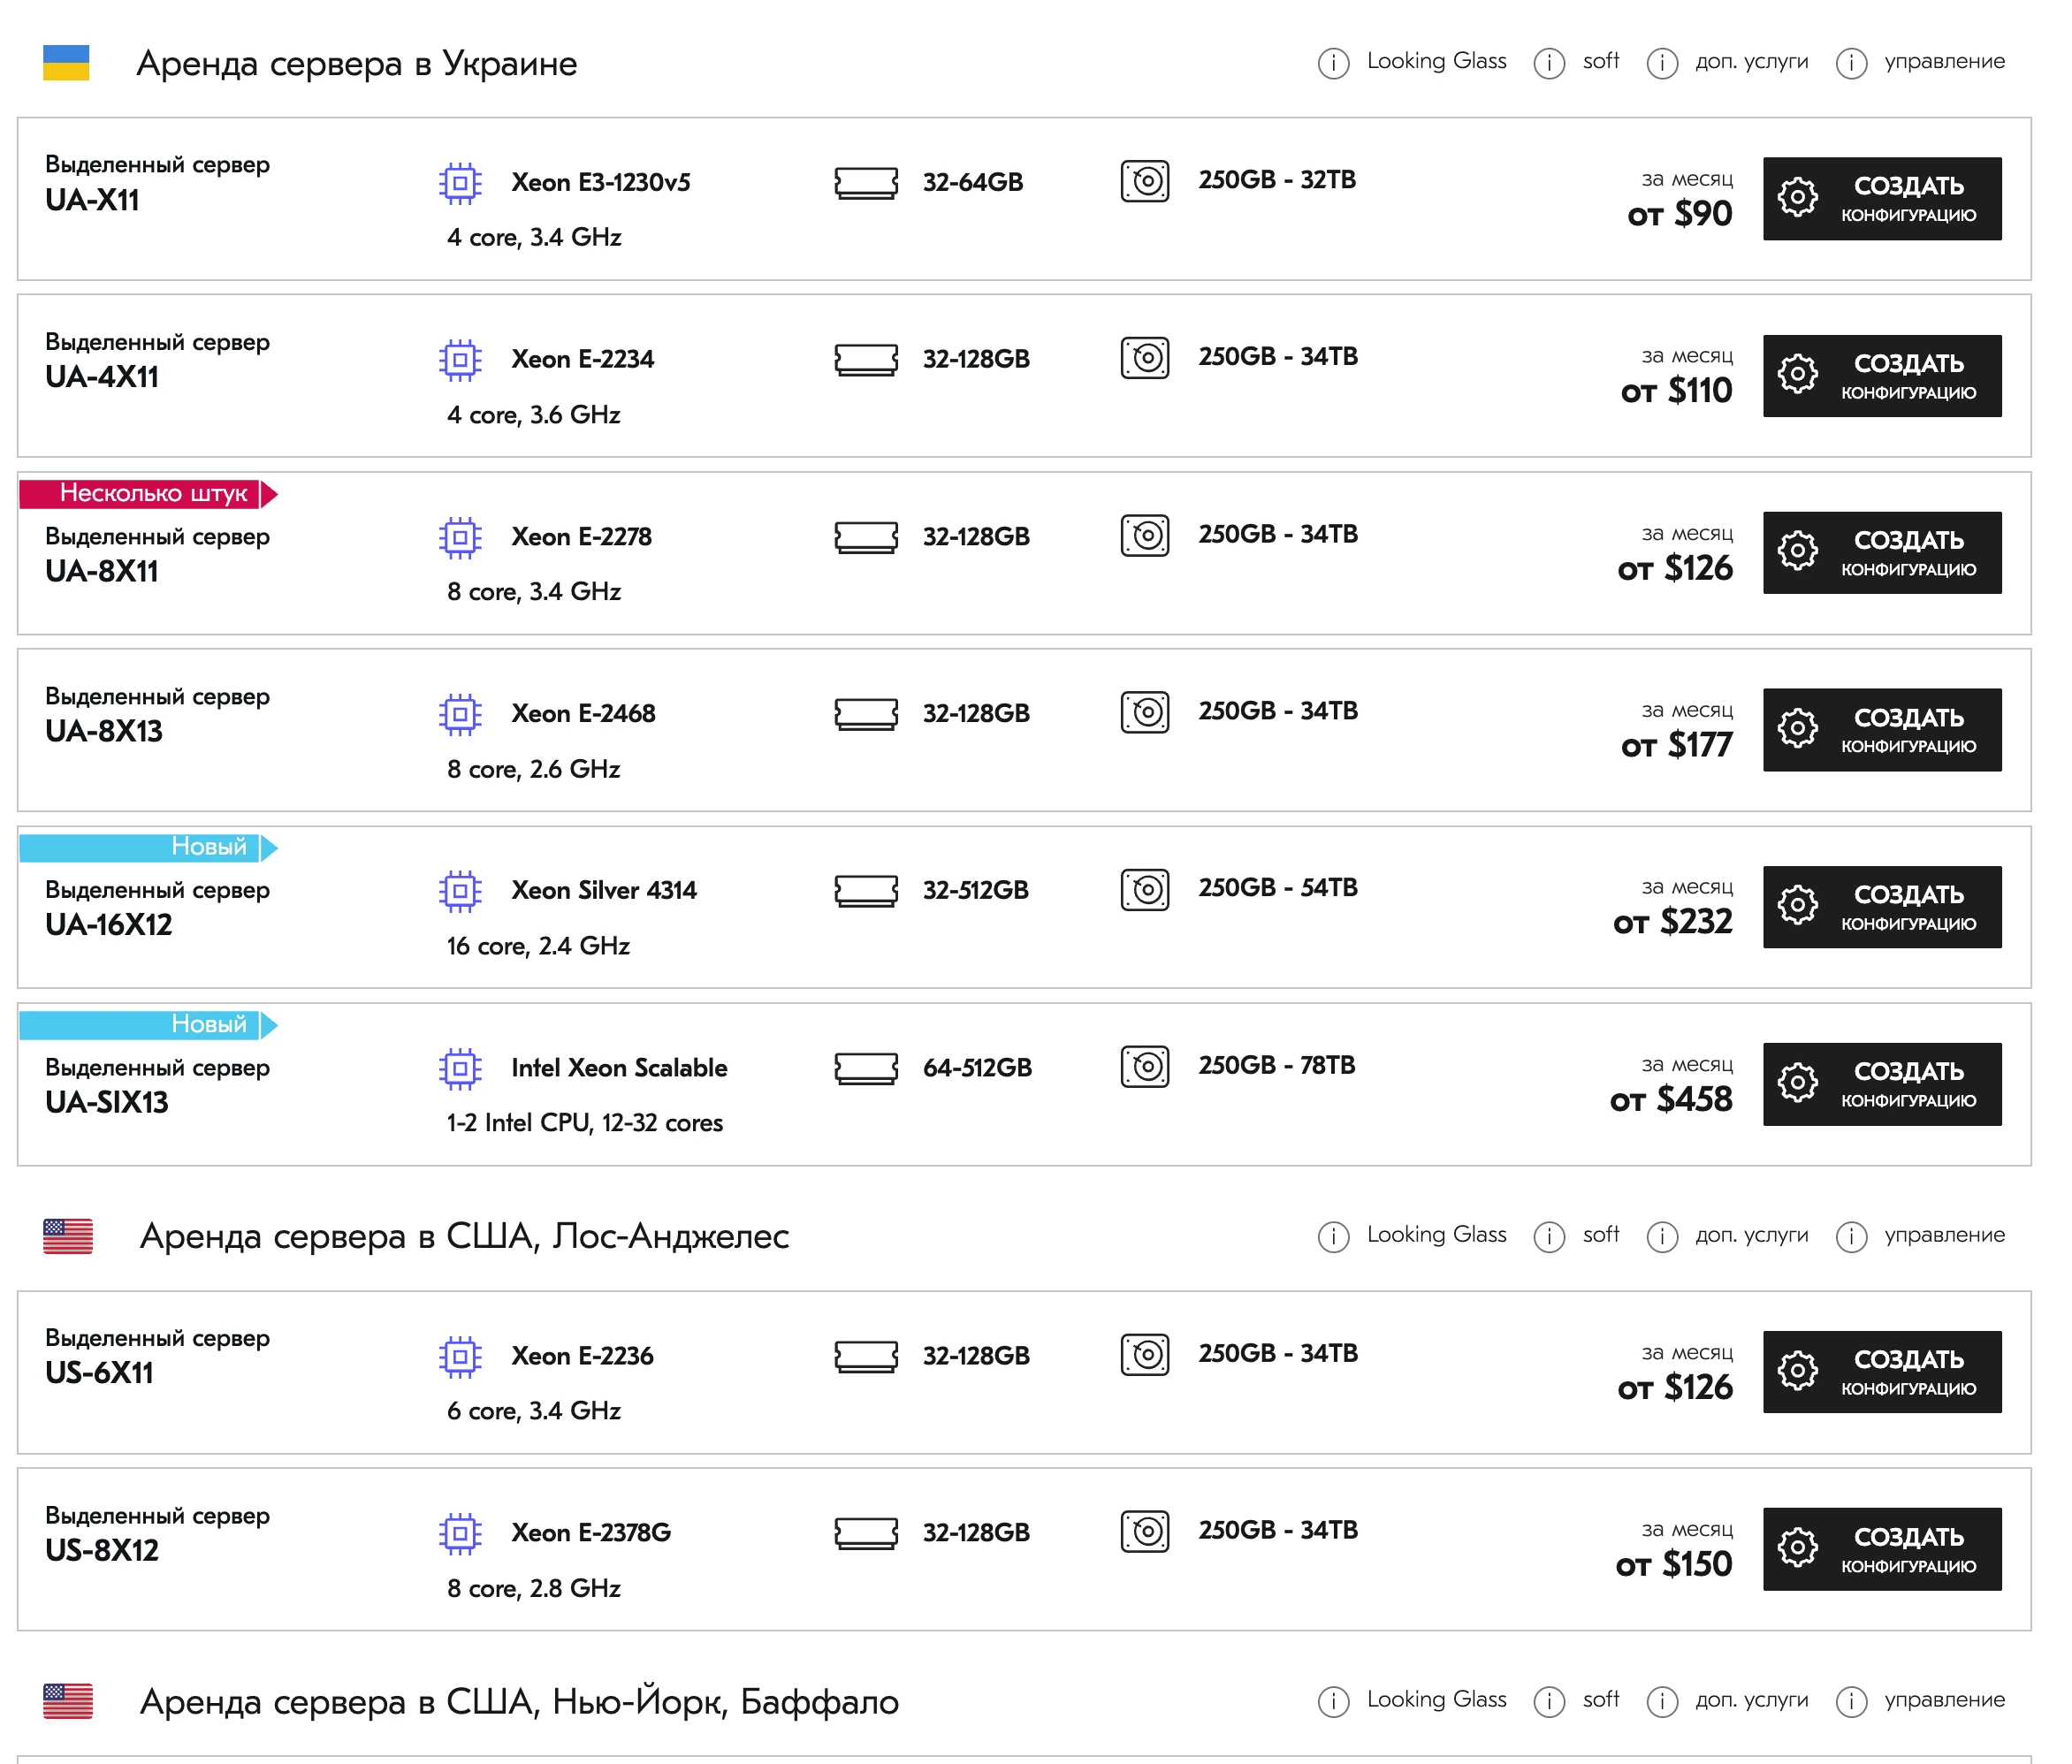Click the info icon next to Ukraine soft
Screen dimensions: 2072x1764
1549,63
